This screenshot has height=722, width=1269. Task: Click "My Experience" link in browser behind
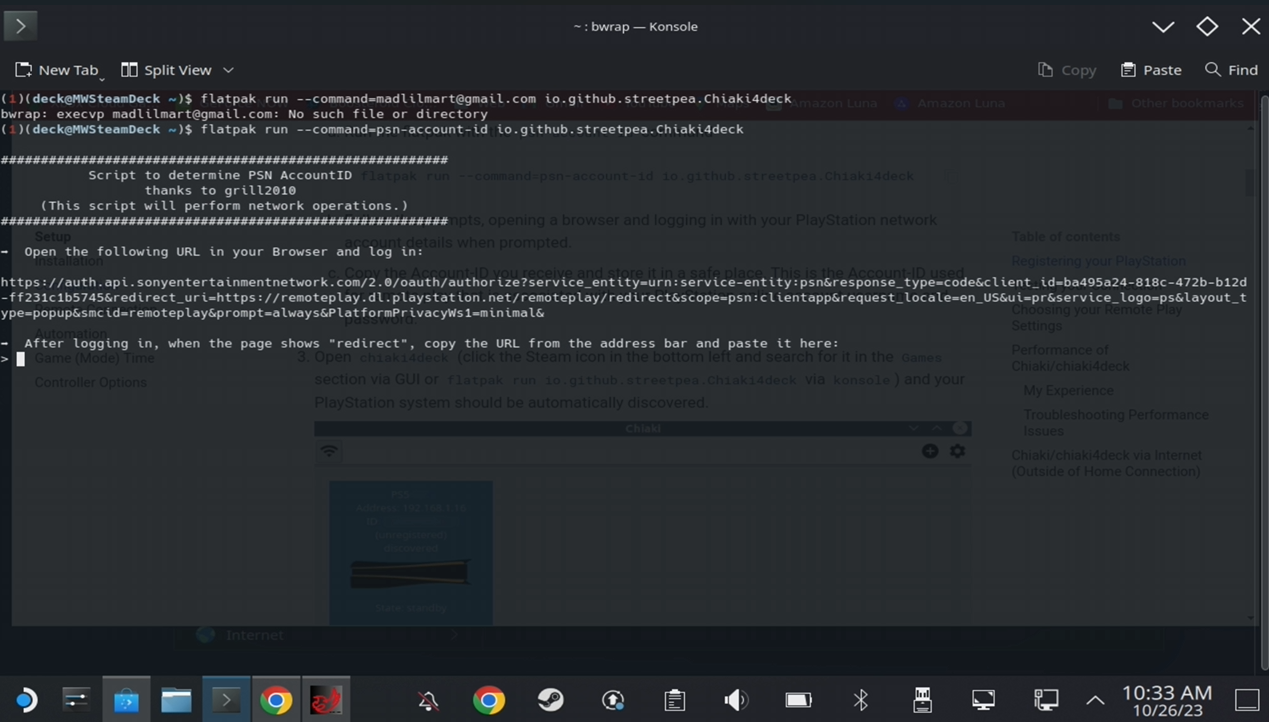pyautogui.click(x=1068, y=390)
